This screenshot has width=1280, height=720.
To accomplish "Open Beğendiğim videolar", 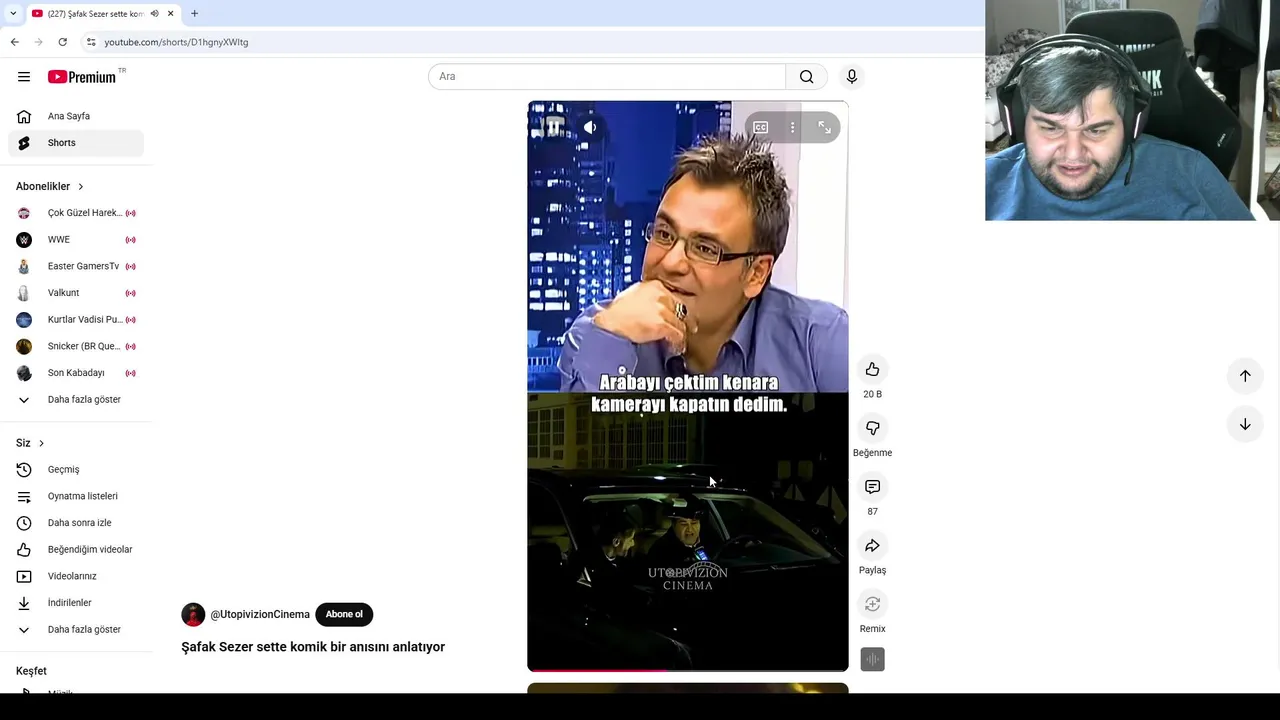I will (x=76, y=550).
